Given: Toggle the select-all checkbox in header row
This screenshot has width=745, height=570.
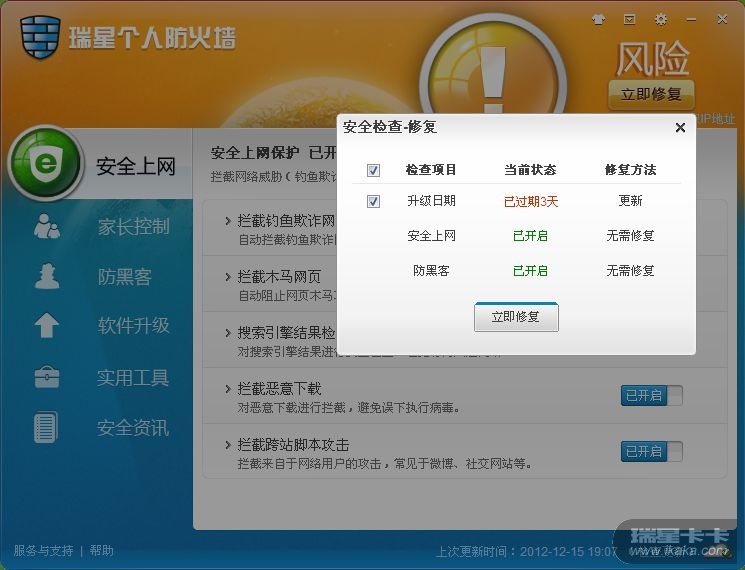Looking at the screenshot, I should tap(373, 170).
